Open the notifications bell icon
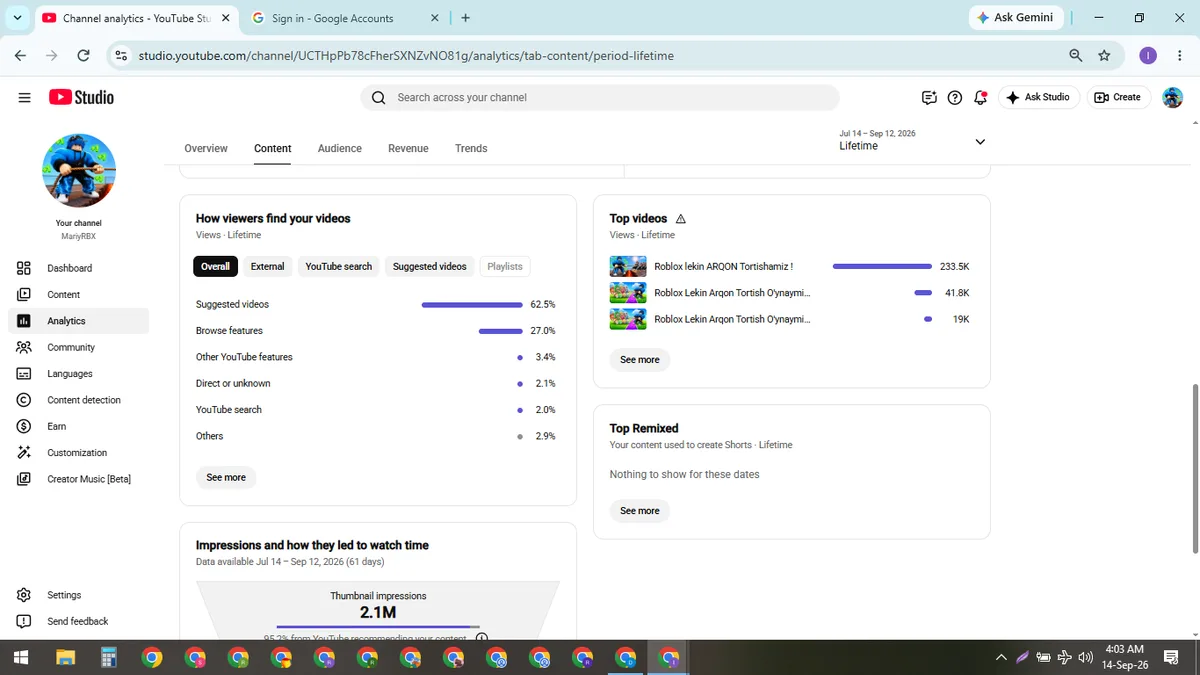Image resolution: width=1200 pixels, height=675 pixels. click(980, 97)
